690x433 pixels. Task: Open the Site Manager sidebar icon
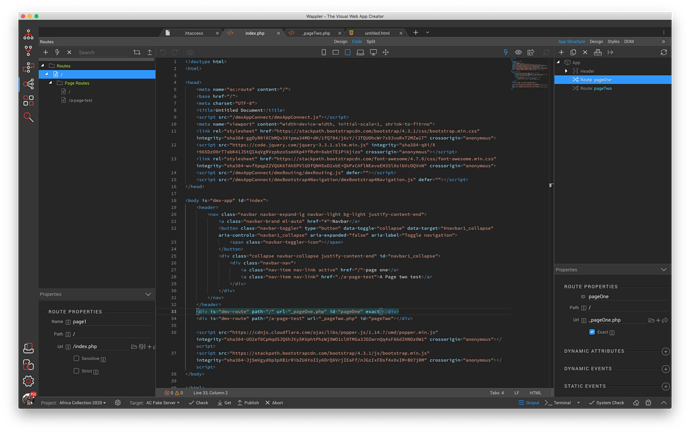click(x=29, y=34)
